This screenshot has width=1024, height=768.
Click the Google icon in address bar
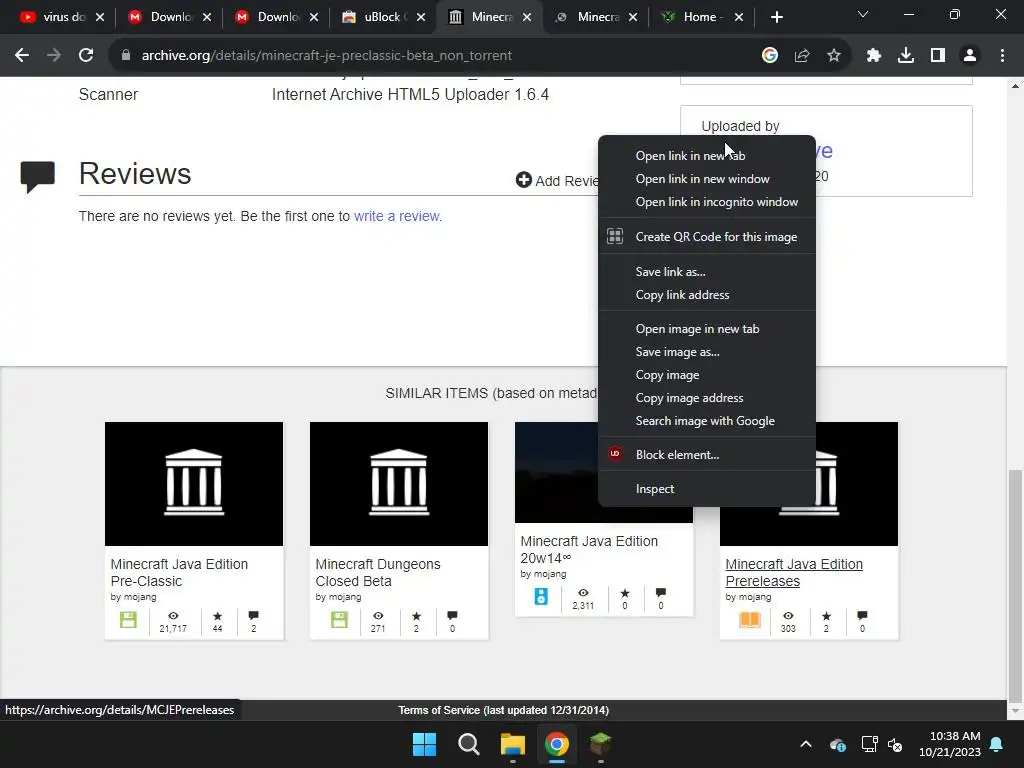[770, 56]
